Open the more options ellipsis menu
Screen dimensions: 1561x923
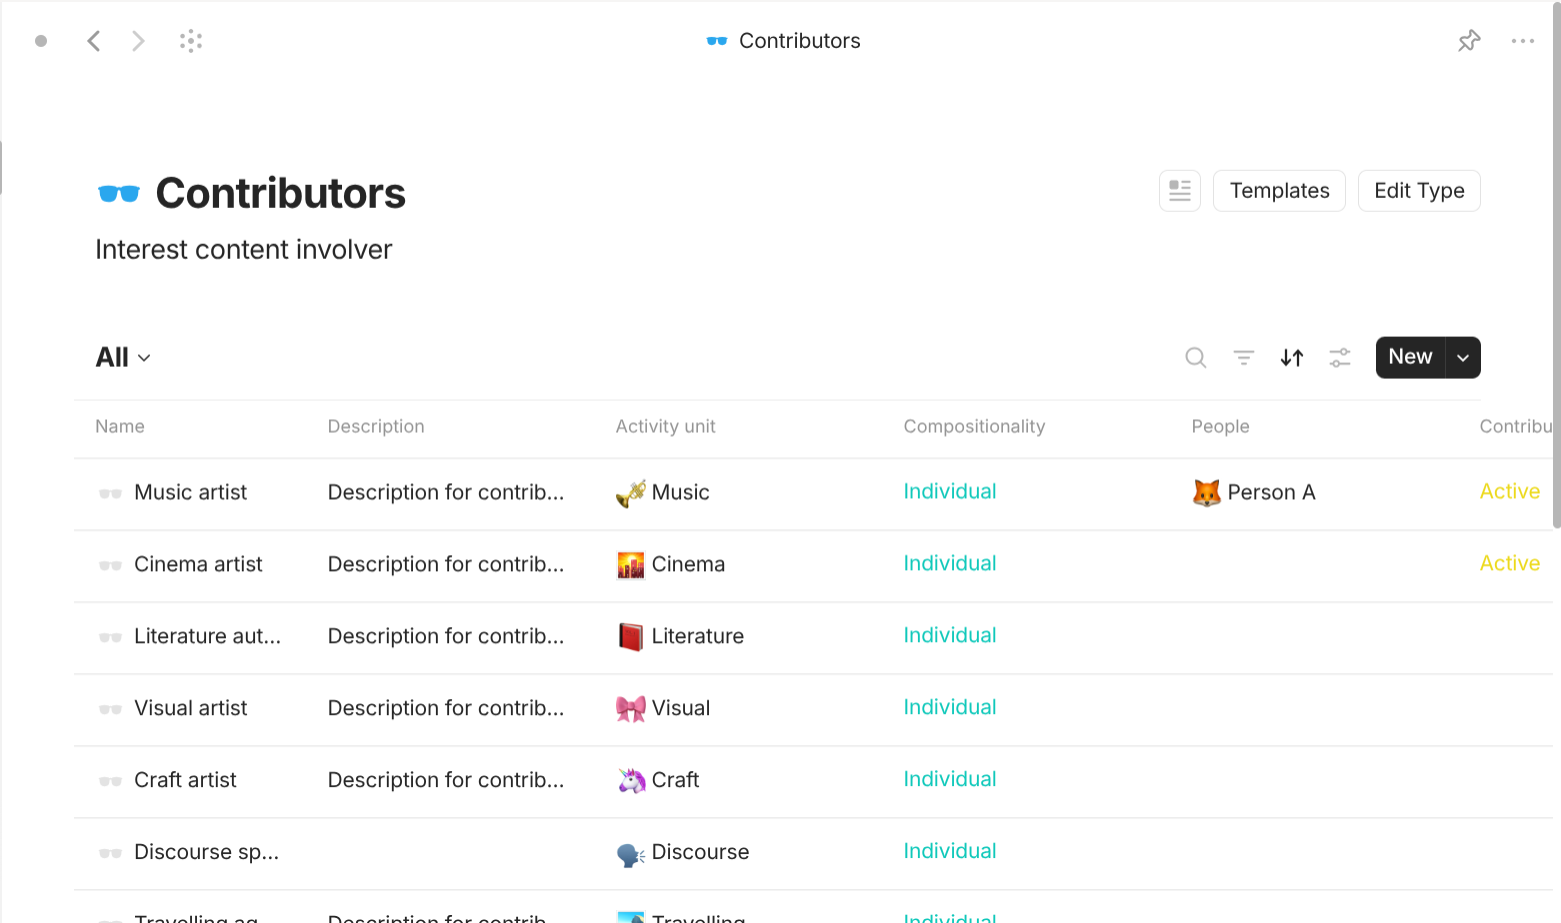[x=1523, y=40]
